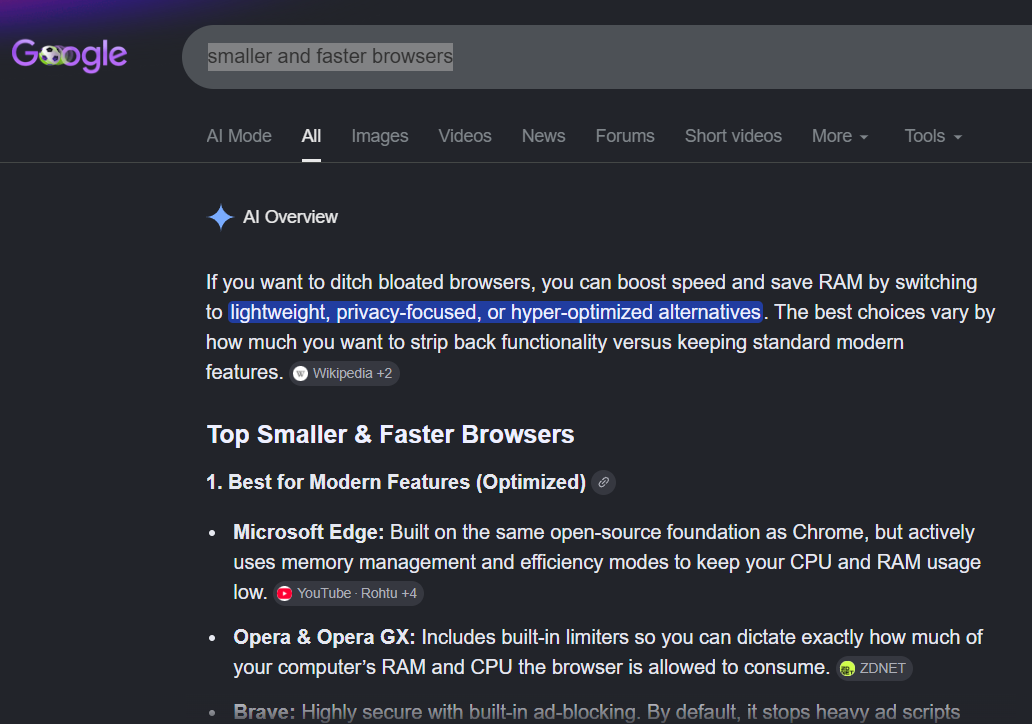
Task: Click the ZDNET source favicon
Action: coord(847,669)
